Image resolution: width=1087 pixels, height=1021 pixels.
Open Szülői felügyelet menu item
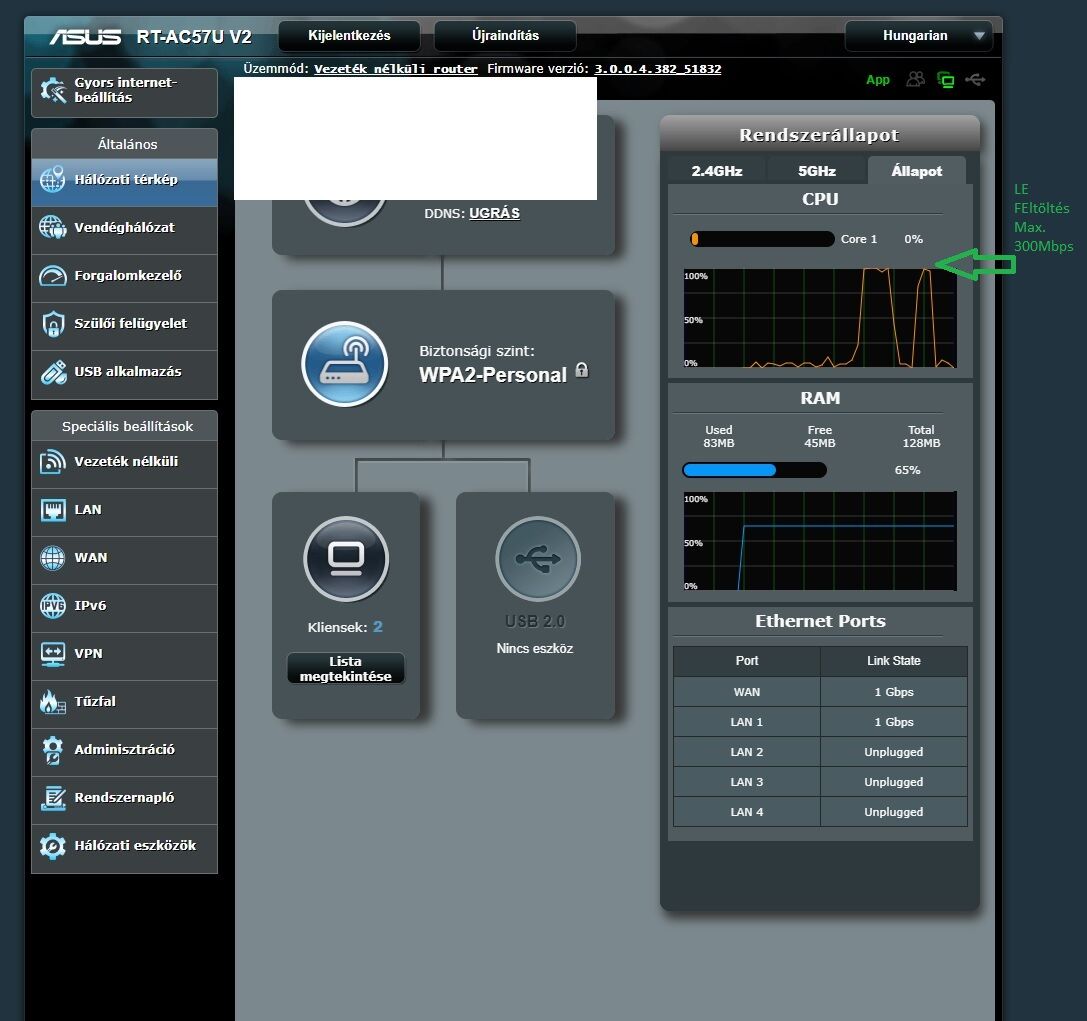point(125,324)
